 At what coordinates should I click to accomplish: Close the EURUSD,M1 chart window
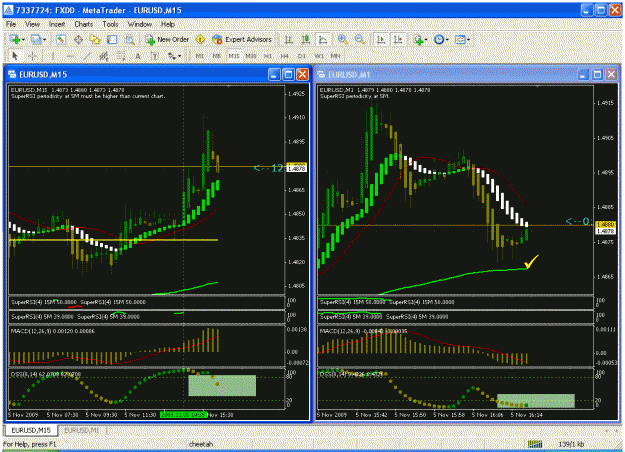coord(611,75)
